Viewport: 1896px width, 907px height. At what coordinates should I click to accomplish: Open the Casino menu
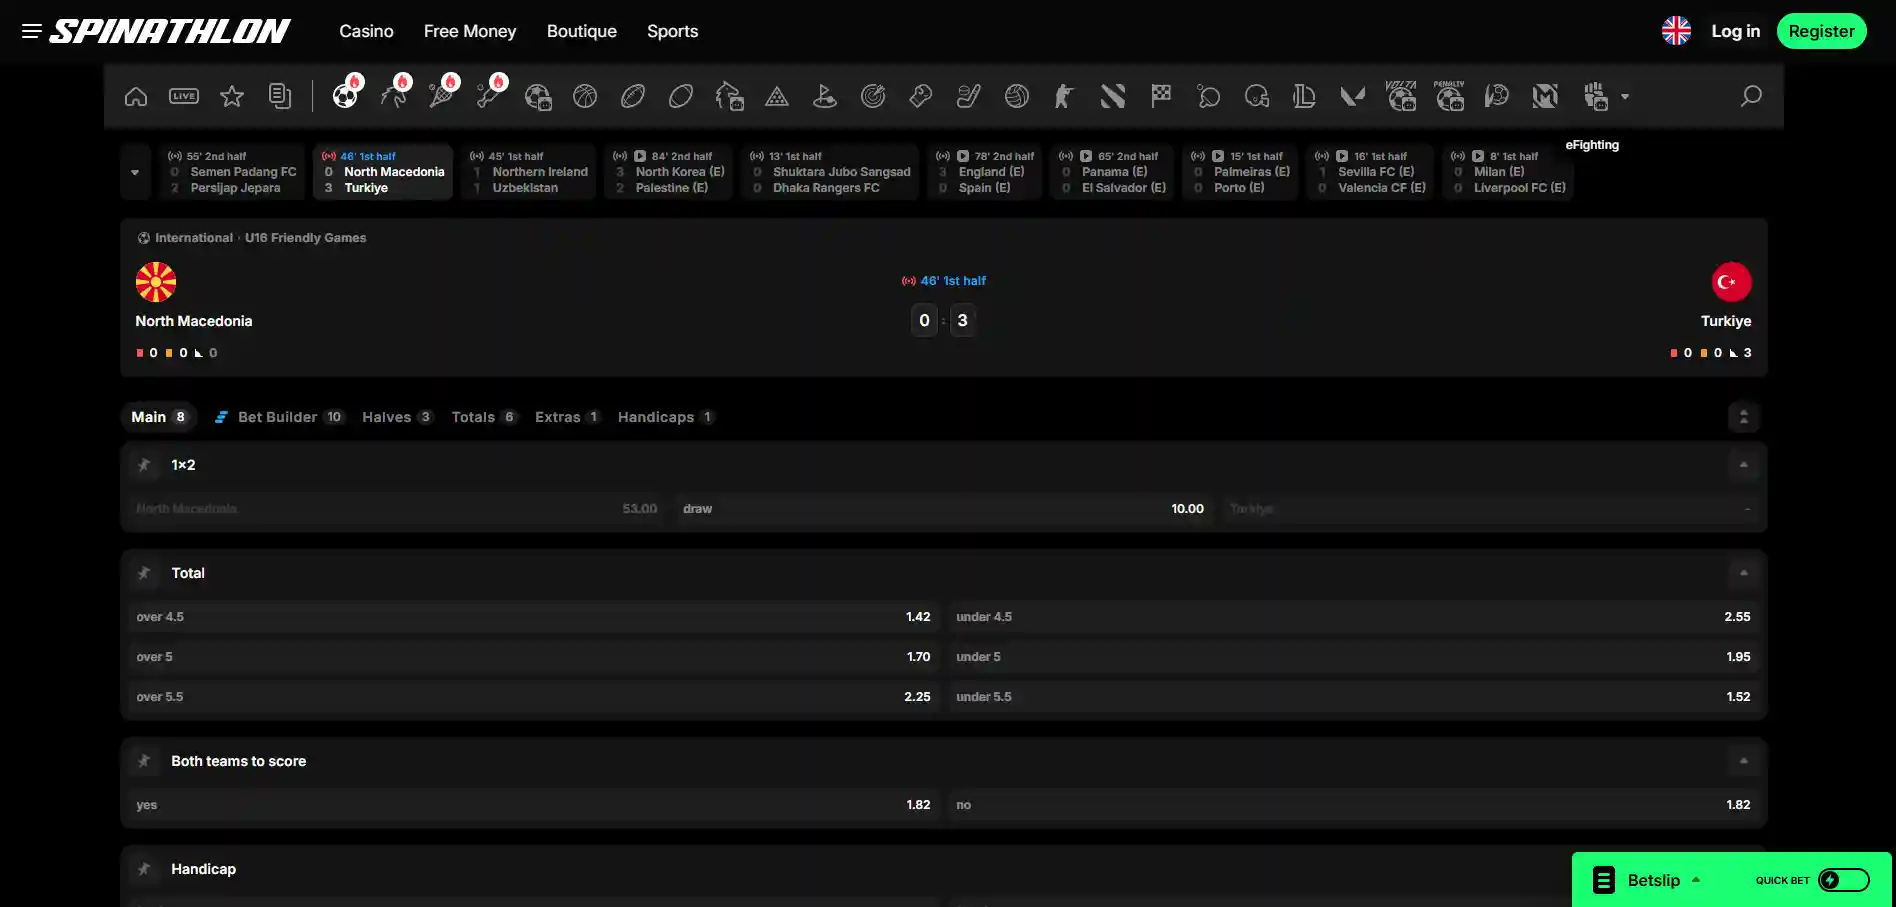[366, 31]
